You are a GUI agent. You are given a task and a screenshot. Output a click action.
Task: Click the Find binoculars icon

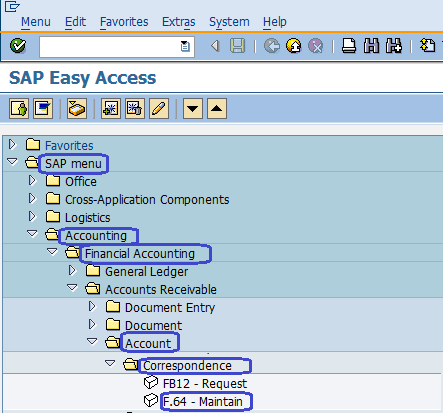(x=371, y=46)
